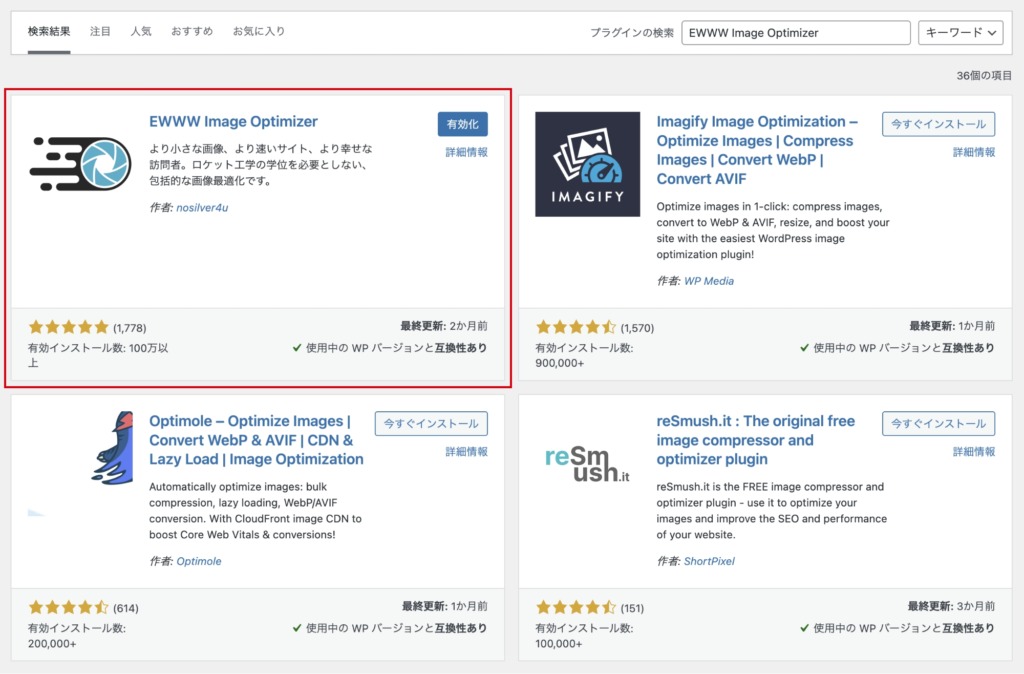1024x674 pixels.
Task: Click the reSmush.it plugin description text
Action: coord(771,511)
